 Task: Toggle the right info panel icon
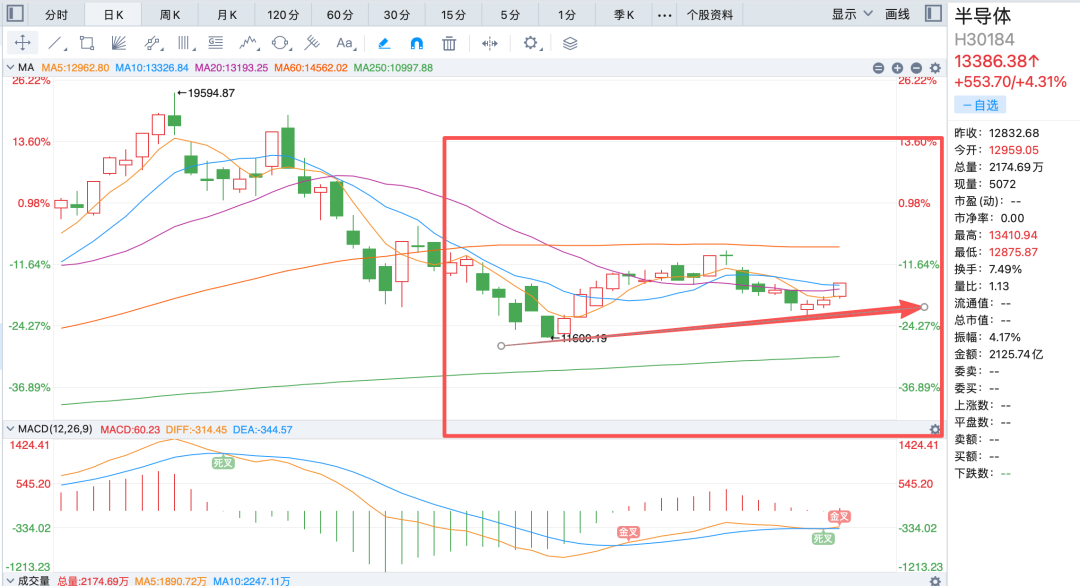(933, 14)
